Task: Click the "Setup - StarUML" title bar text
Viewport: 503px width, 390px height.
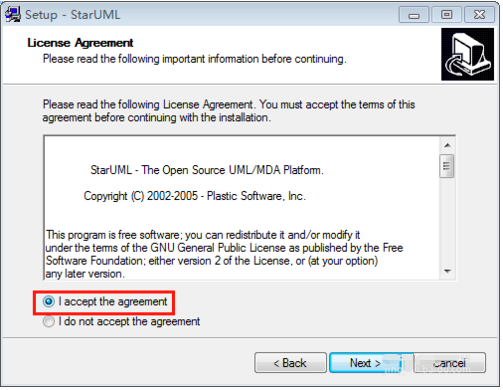Action: coord(73,15)
